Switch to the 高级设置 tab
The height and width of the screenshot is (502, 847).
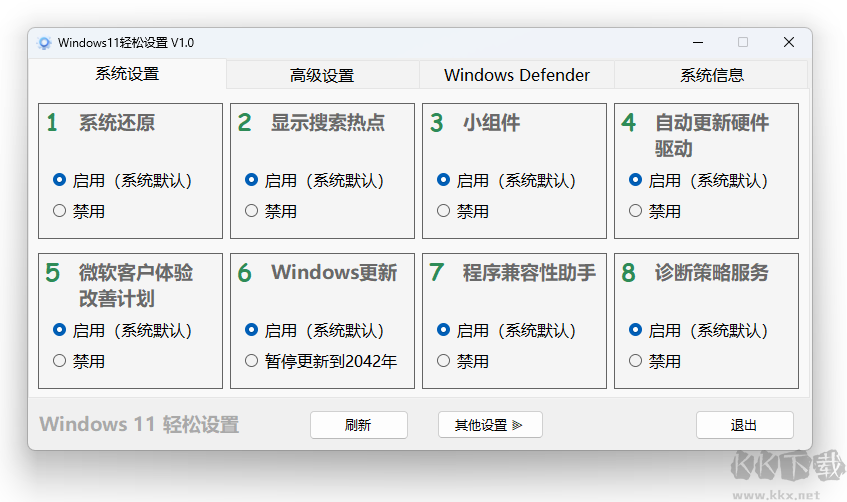(322, 75)
